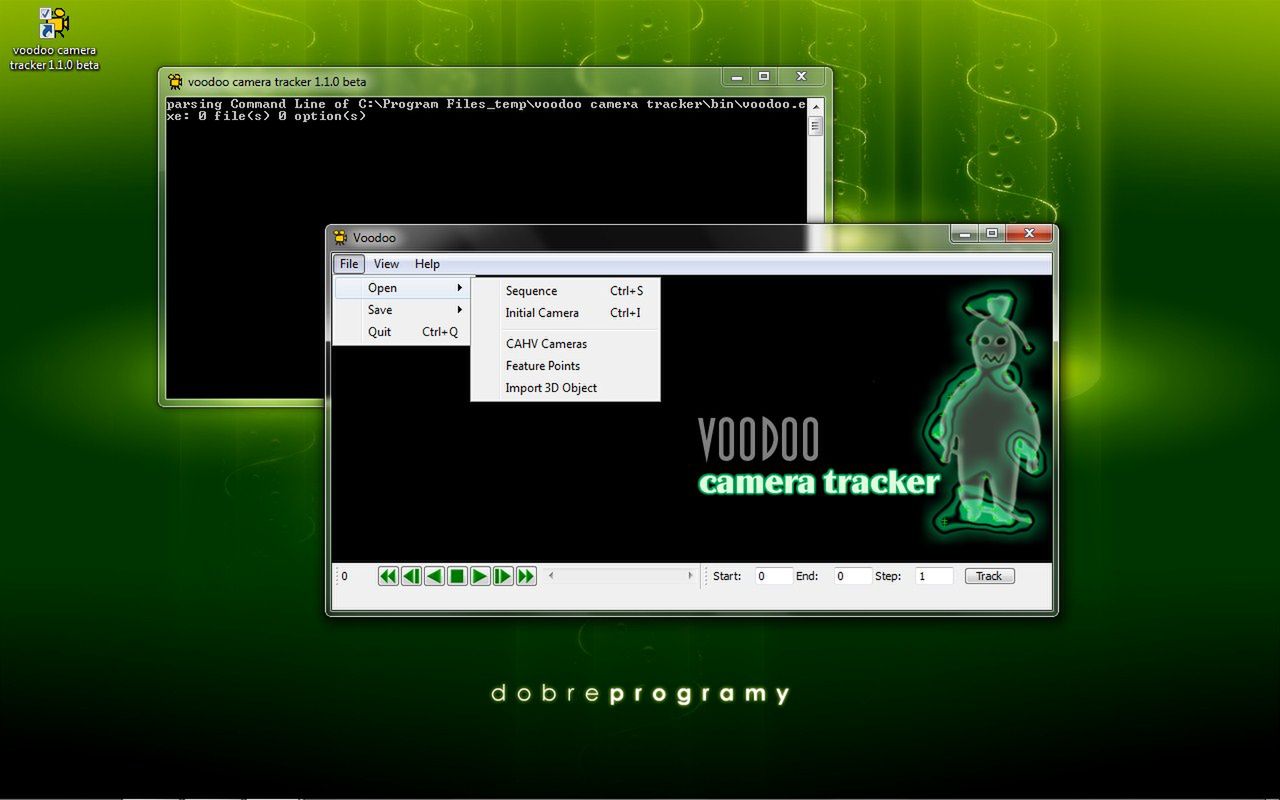Click the frame timeline slider track
Viewport: 1280px width, 800px height.
click(x=620, y=576)
